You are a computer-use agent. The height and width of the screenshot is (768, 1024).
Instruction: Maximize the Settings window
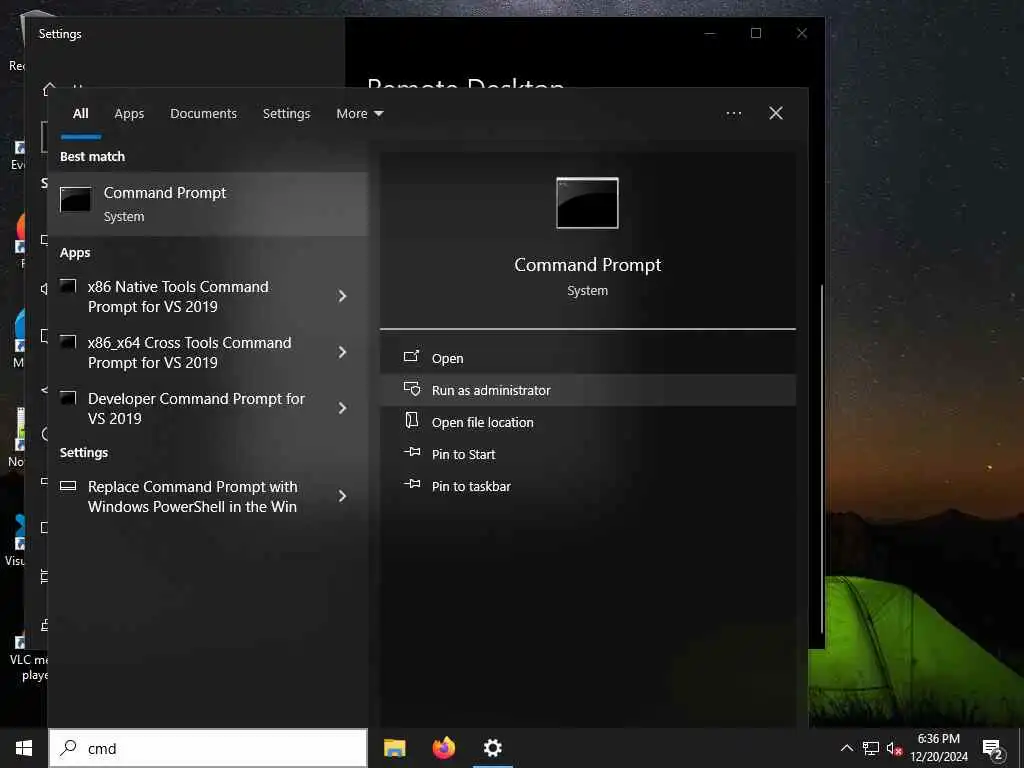pyautogui.click(x=756, y=33)
